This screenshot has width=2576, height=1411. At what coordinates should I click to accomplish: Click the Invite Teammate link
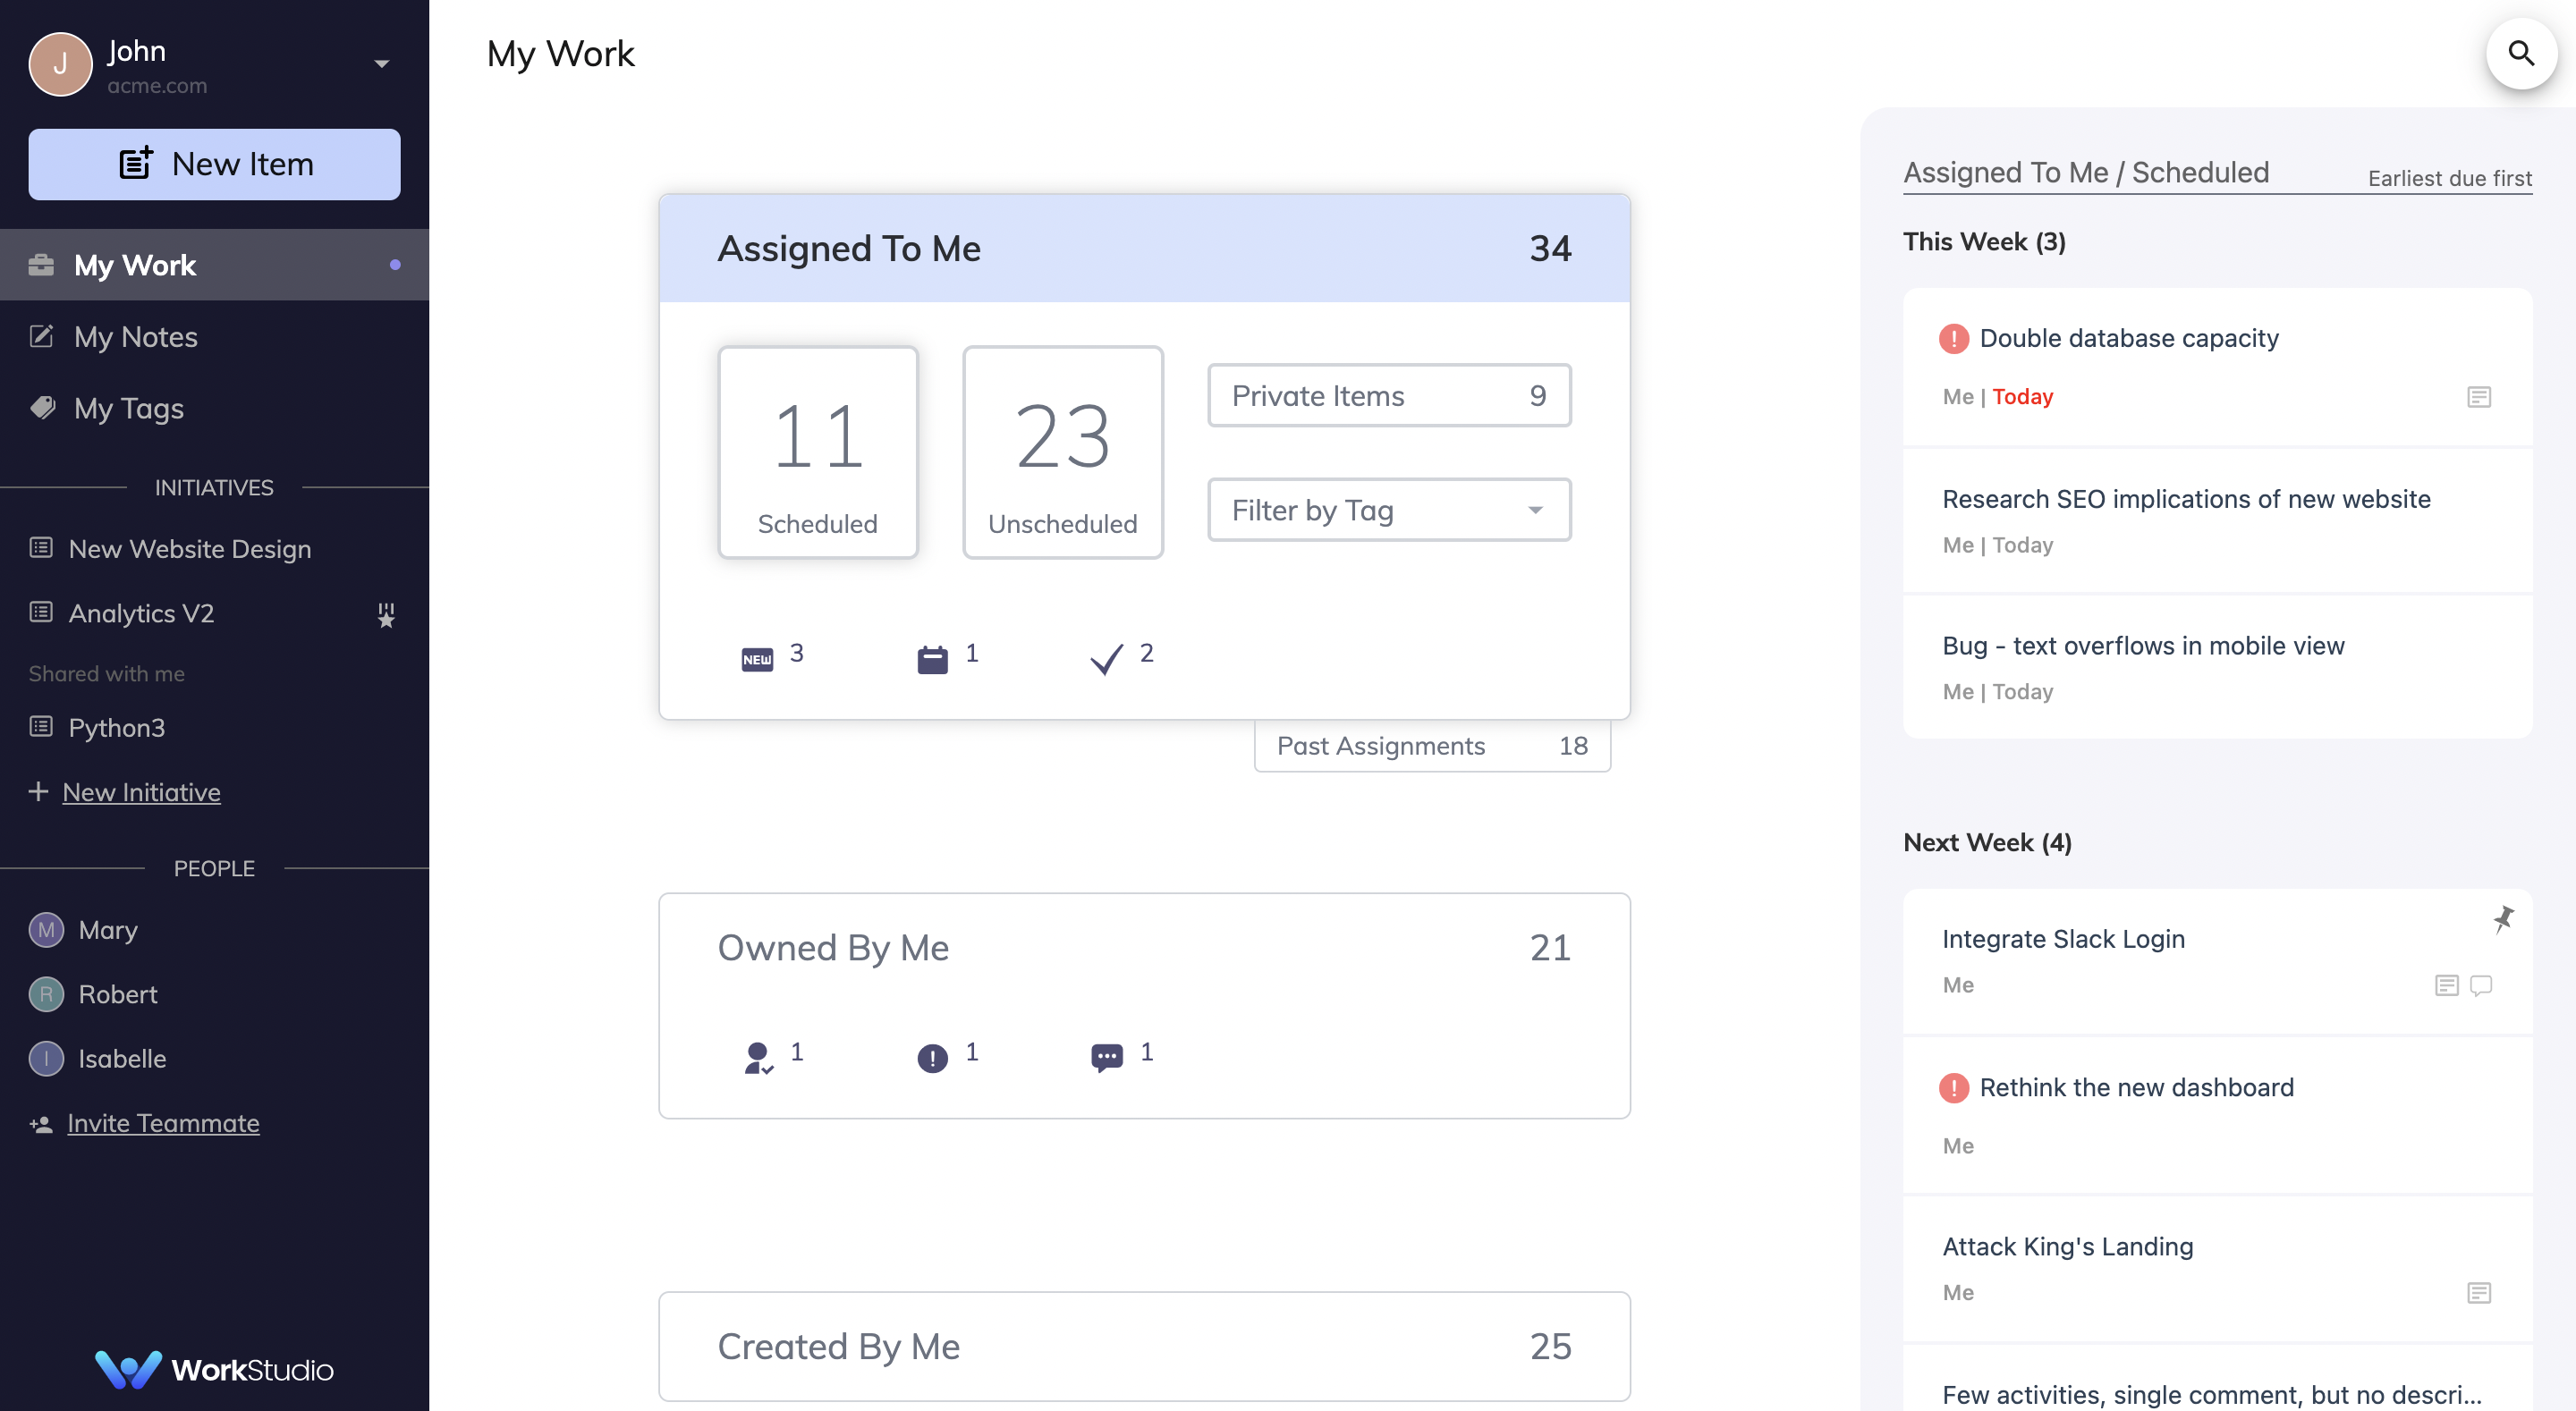(x=163, y=1123)
